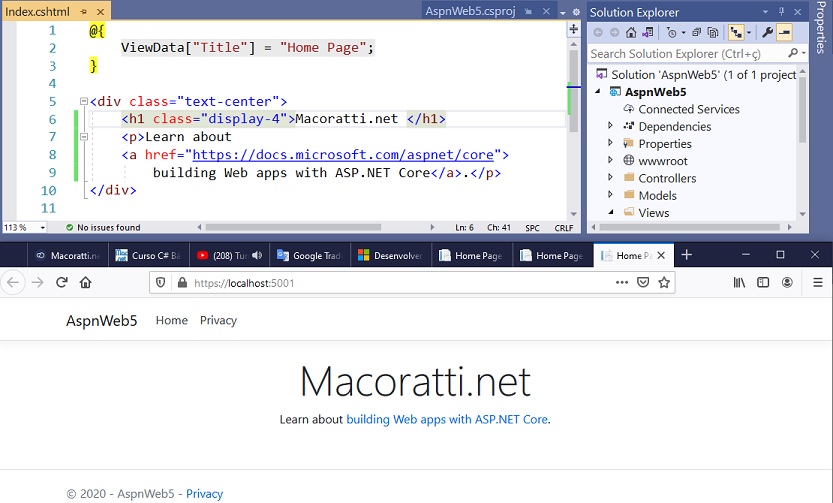Select Solution 'AspnWeb5' root node
This screenshot has width=833, height=503.
pos(696,74)
